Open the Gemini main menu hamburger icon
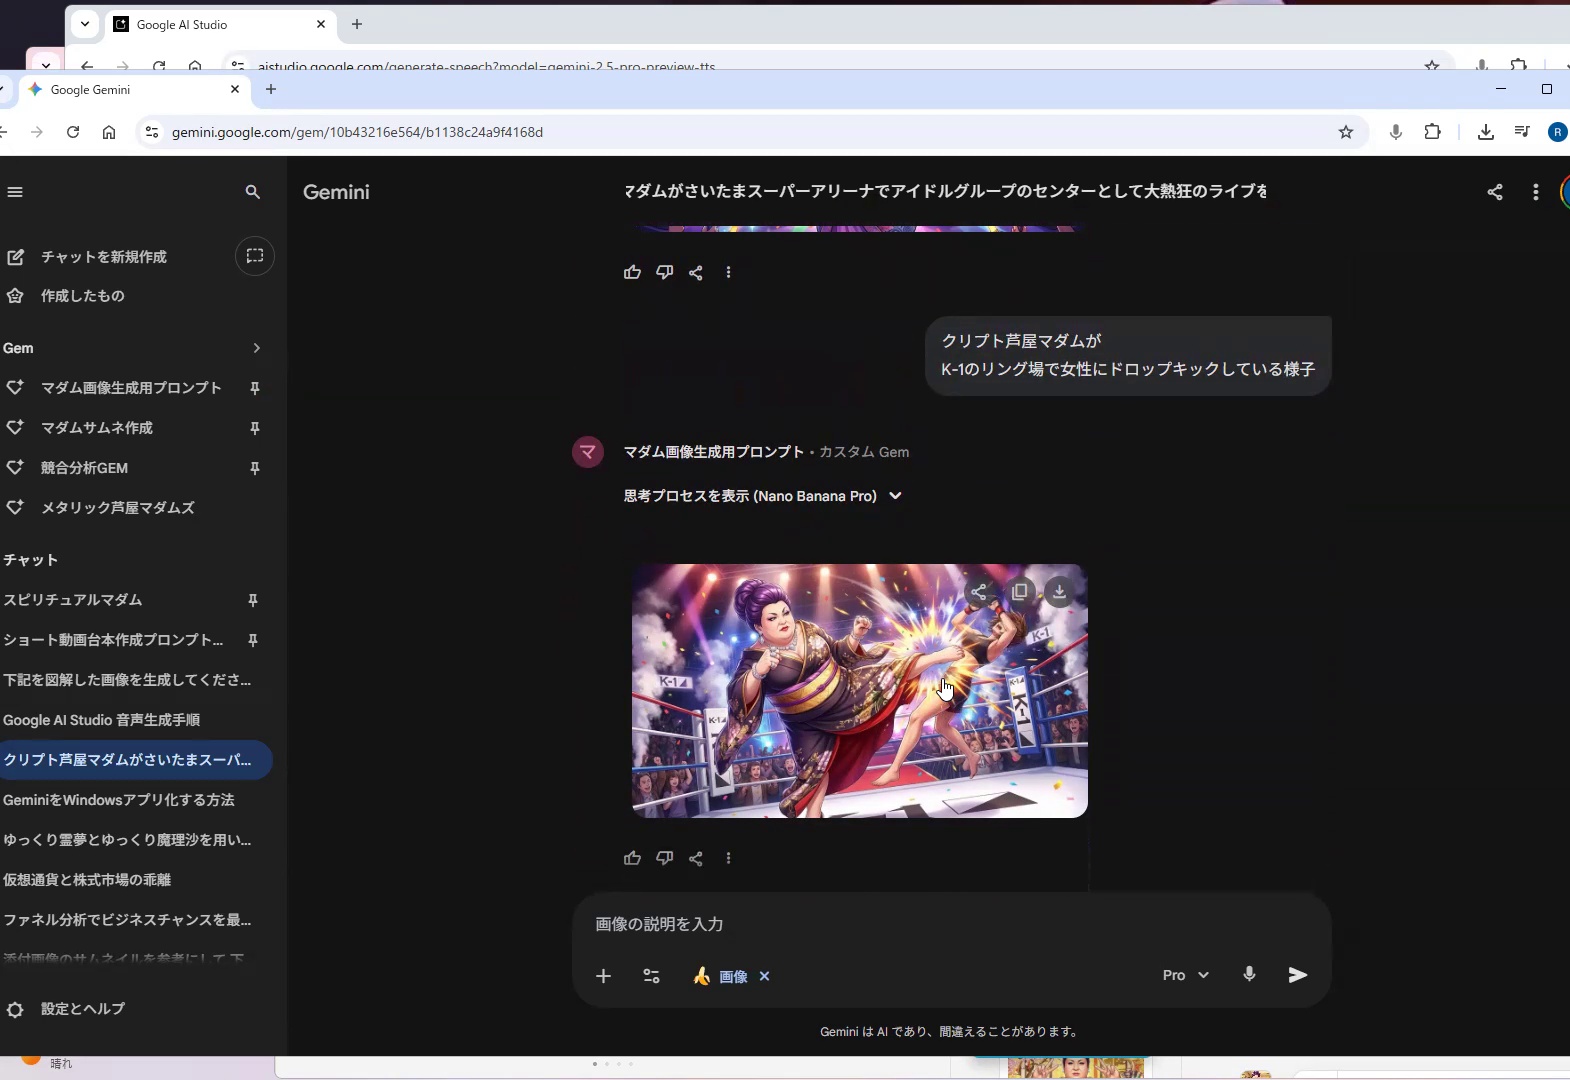Screen dimensions: 1570x1080 15,192
